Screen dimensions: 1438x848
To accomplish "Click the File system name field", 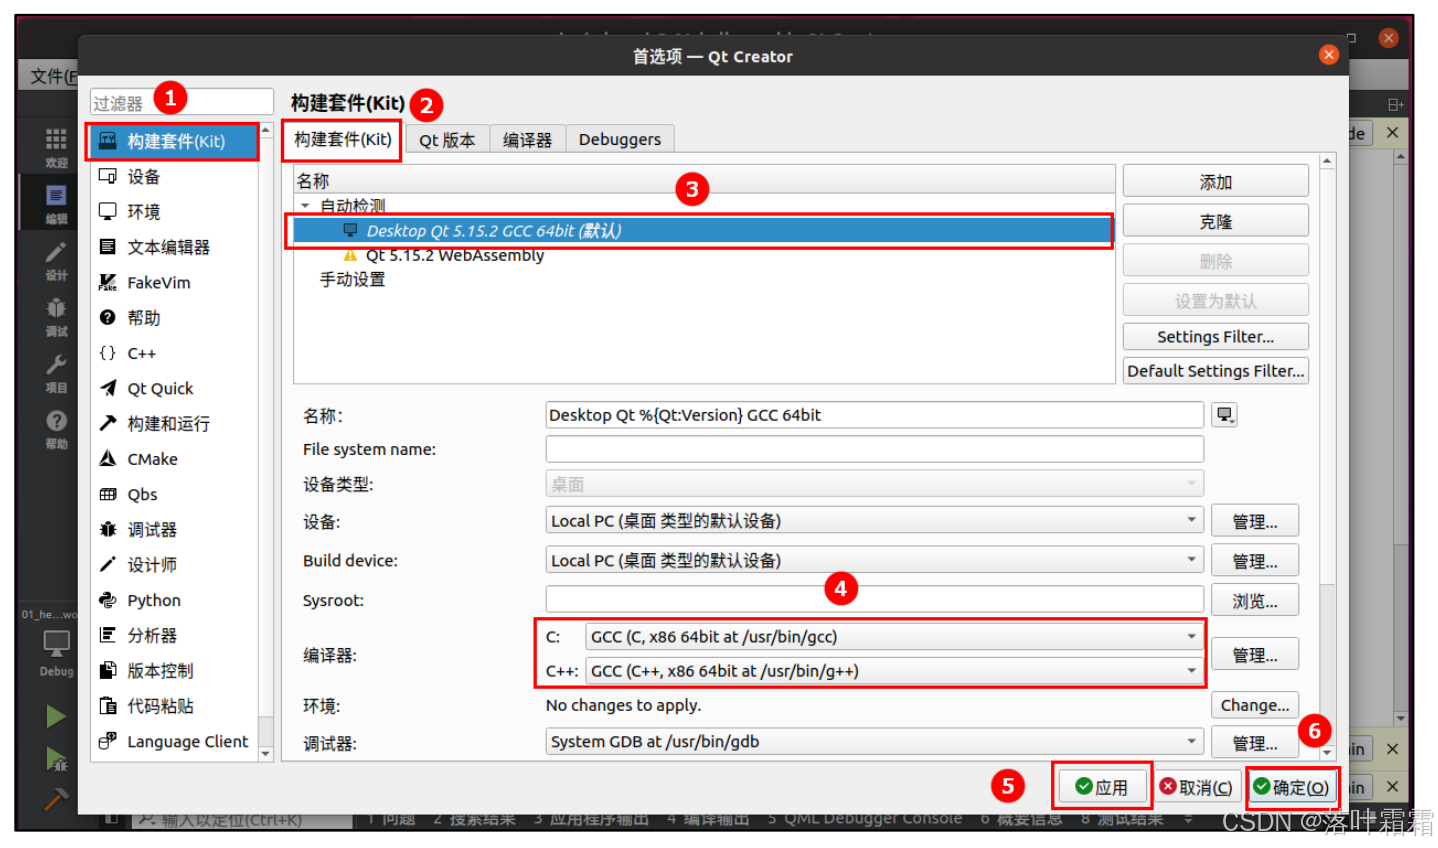I will (875, 450).
